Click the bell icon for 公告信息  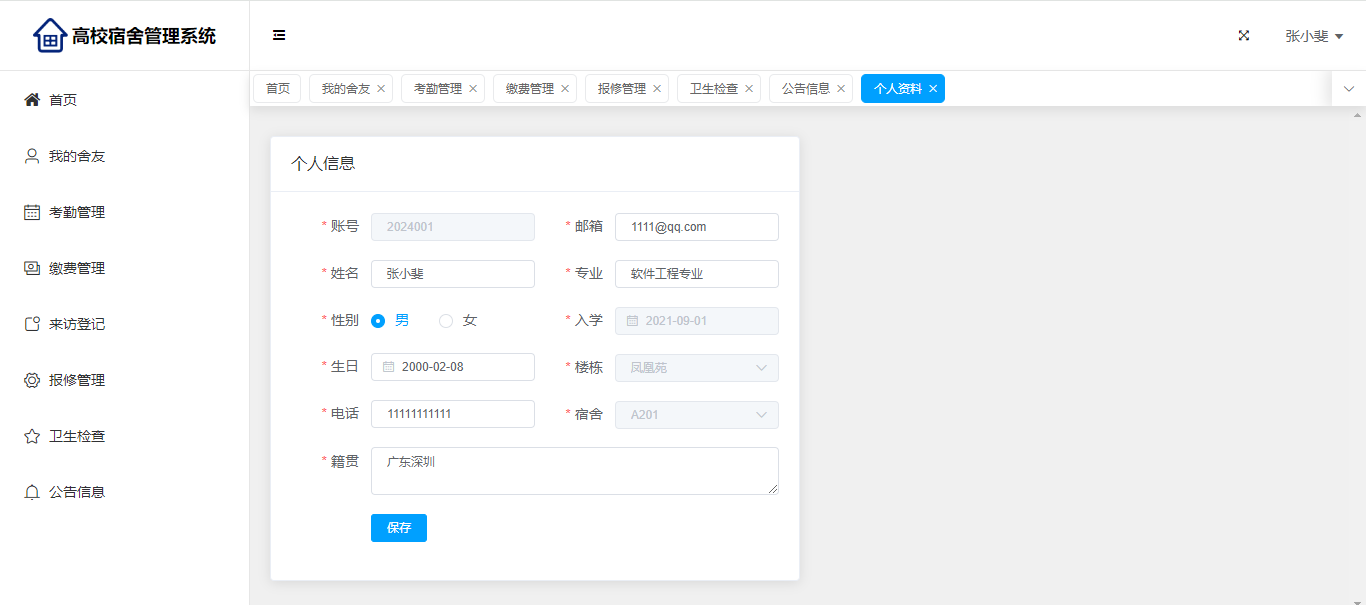(32, 492)
